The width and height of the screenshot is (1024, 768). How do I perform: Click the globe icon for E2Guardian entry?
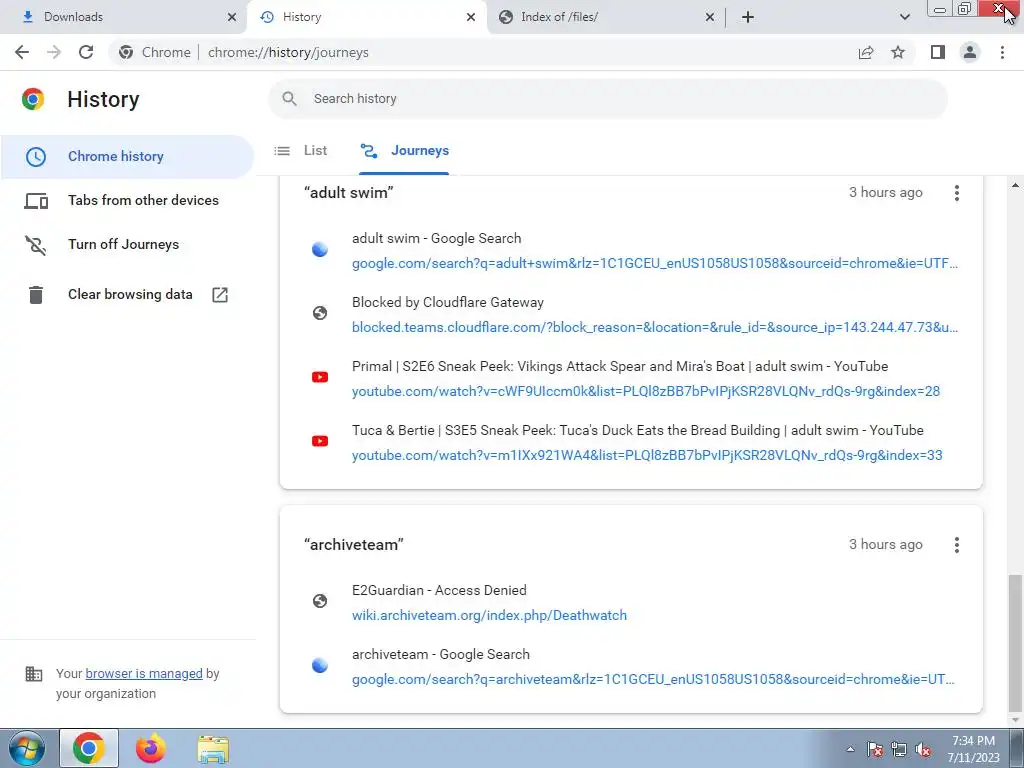click(x=320, y=601)
